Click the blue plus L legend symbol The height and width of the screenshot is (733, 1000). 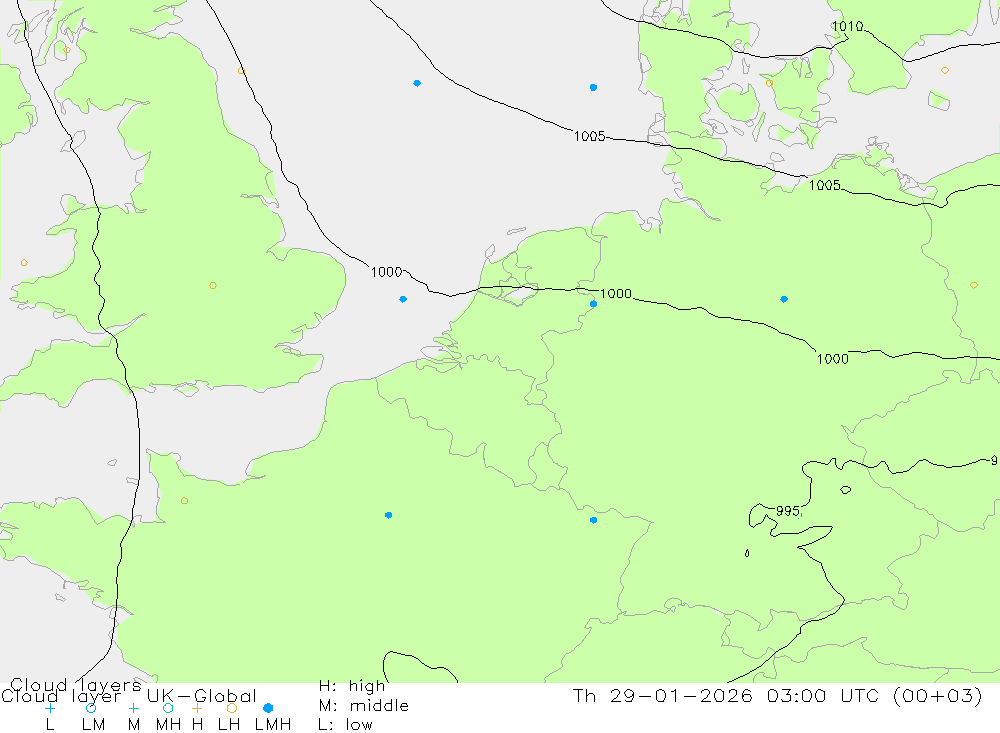[x=50, y=708]
